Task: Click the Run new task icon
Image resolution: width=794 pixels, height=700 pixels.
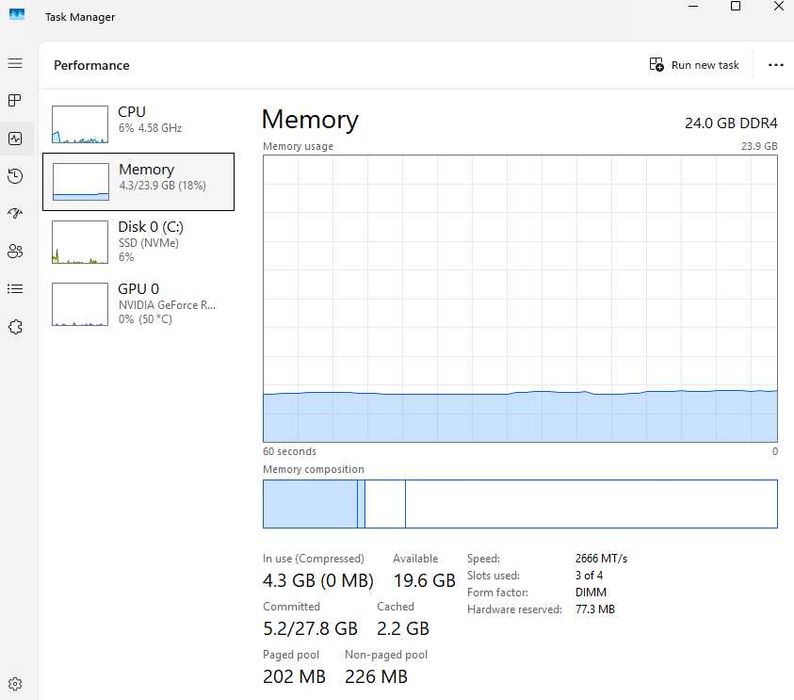Action: 656,64
